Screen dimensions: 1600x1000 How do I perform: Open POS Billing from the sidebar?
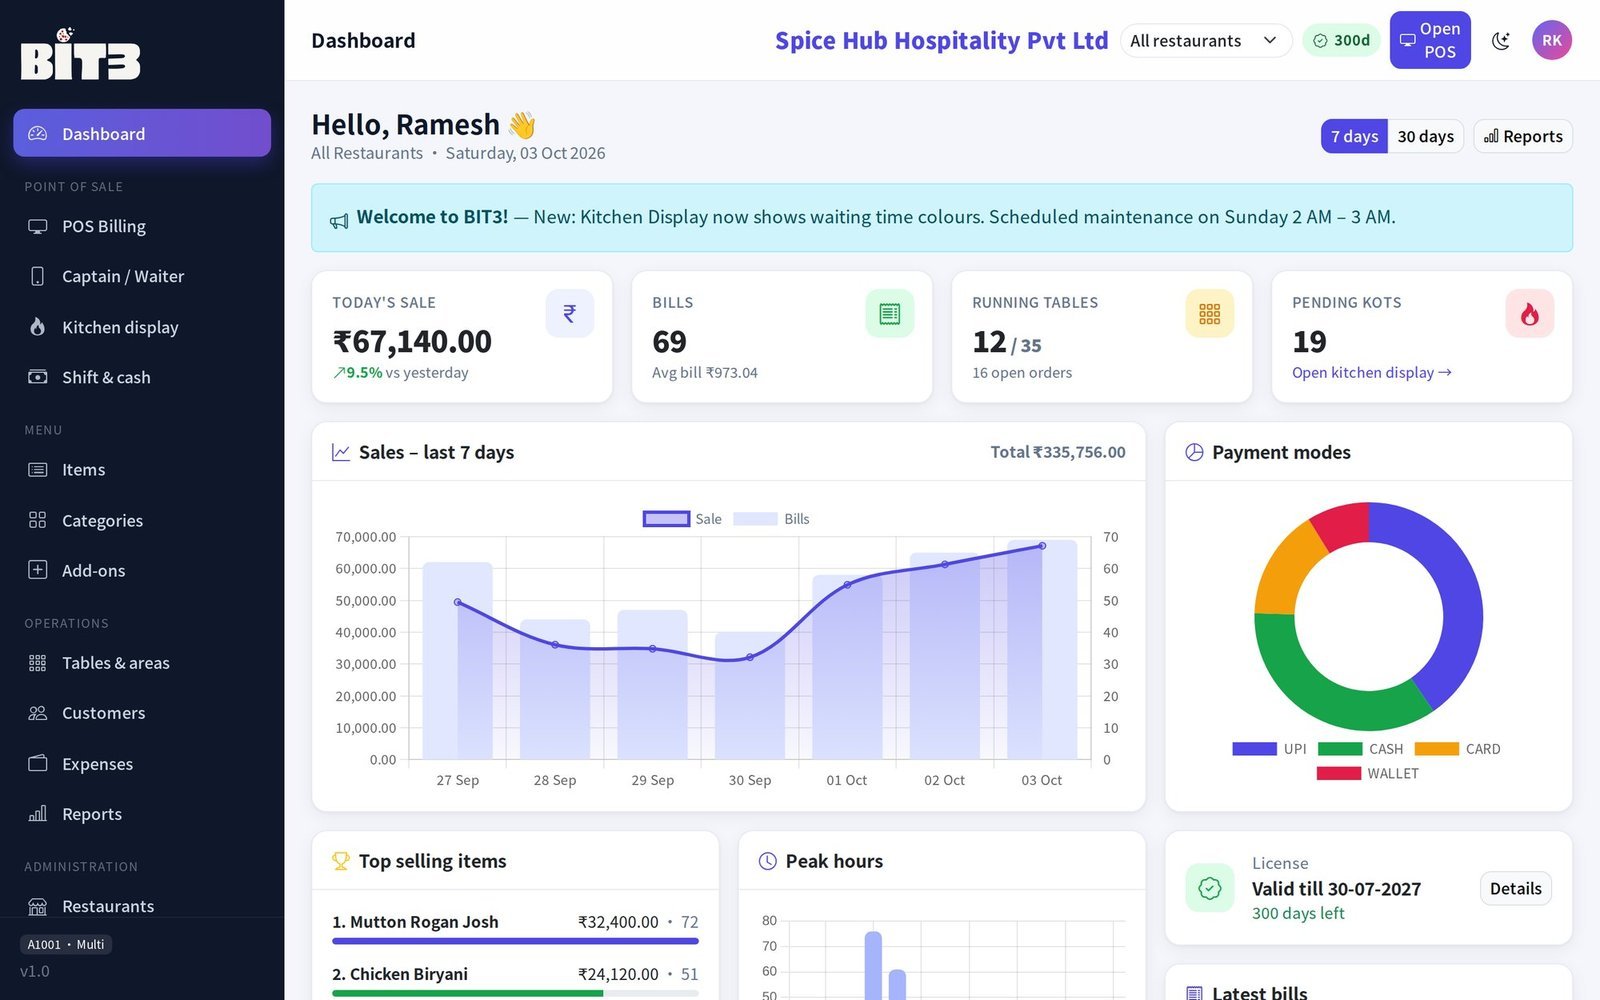click(x=142, y=226)
